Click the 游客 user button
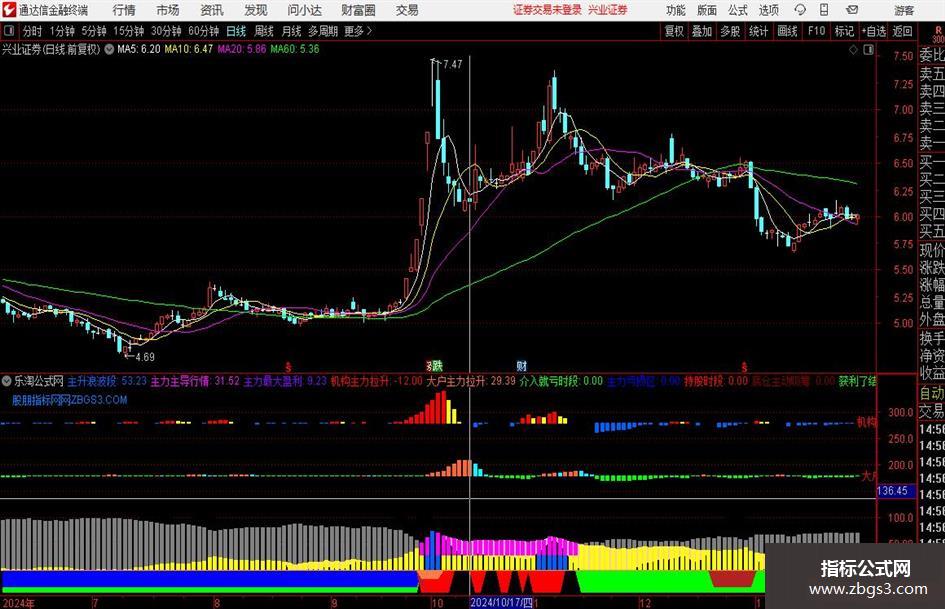This screenshot has width=945, height=609. tap(904, 10)
